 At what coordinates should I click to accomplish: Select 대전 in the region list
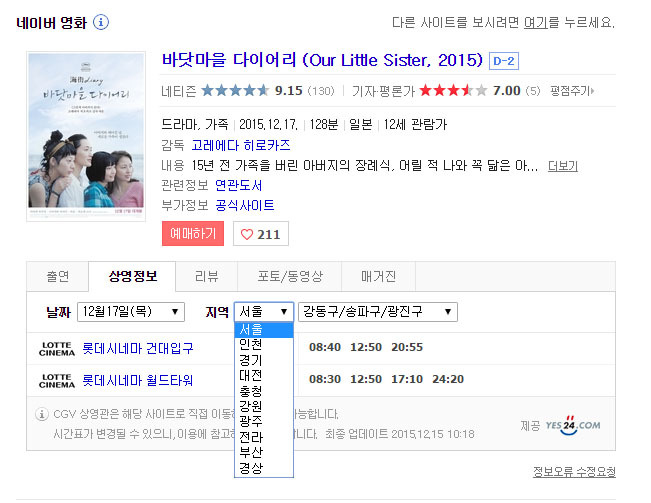[x=264, y=375]
